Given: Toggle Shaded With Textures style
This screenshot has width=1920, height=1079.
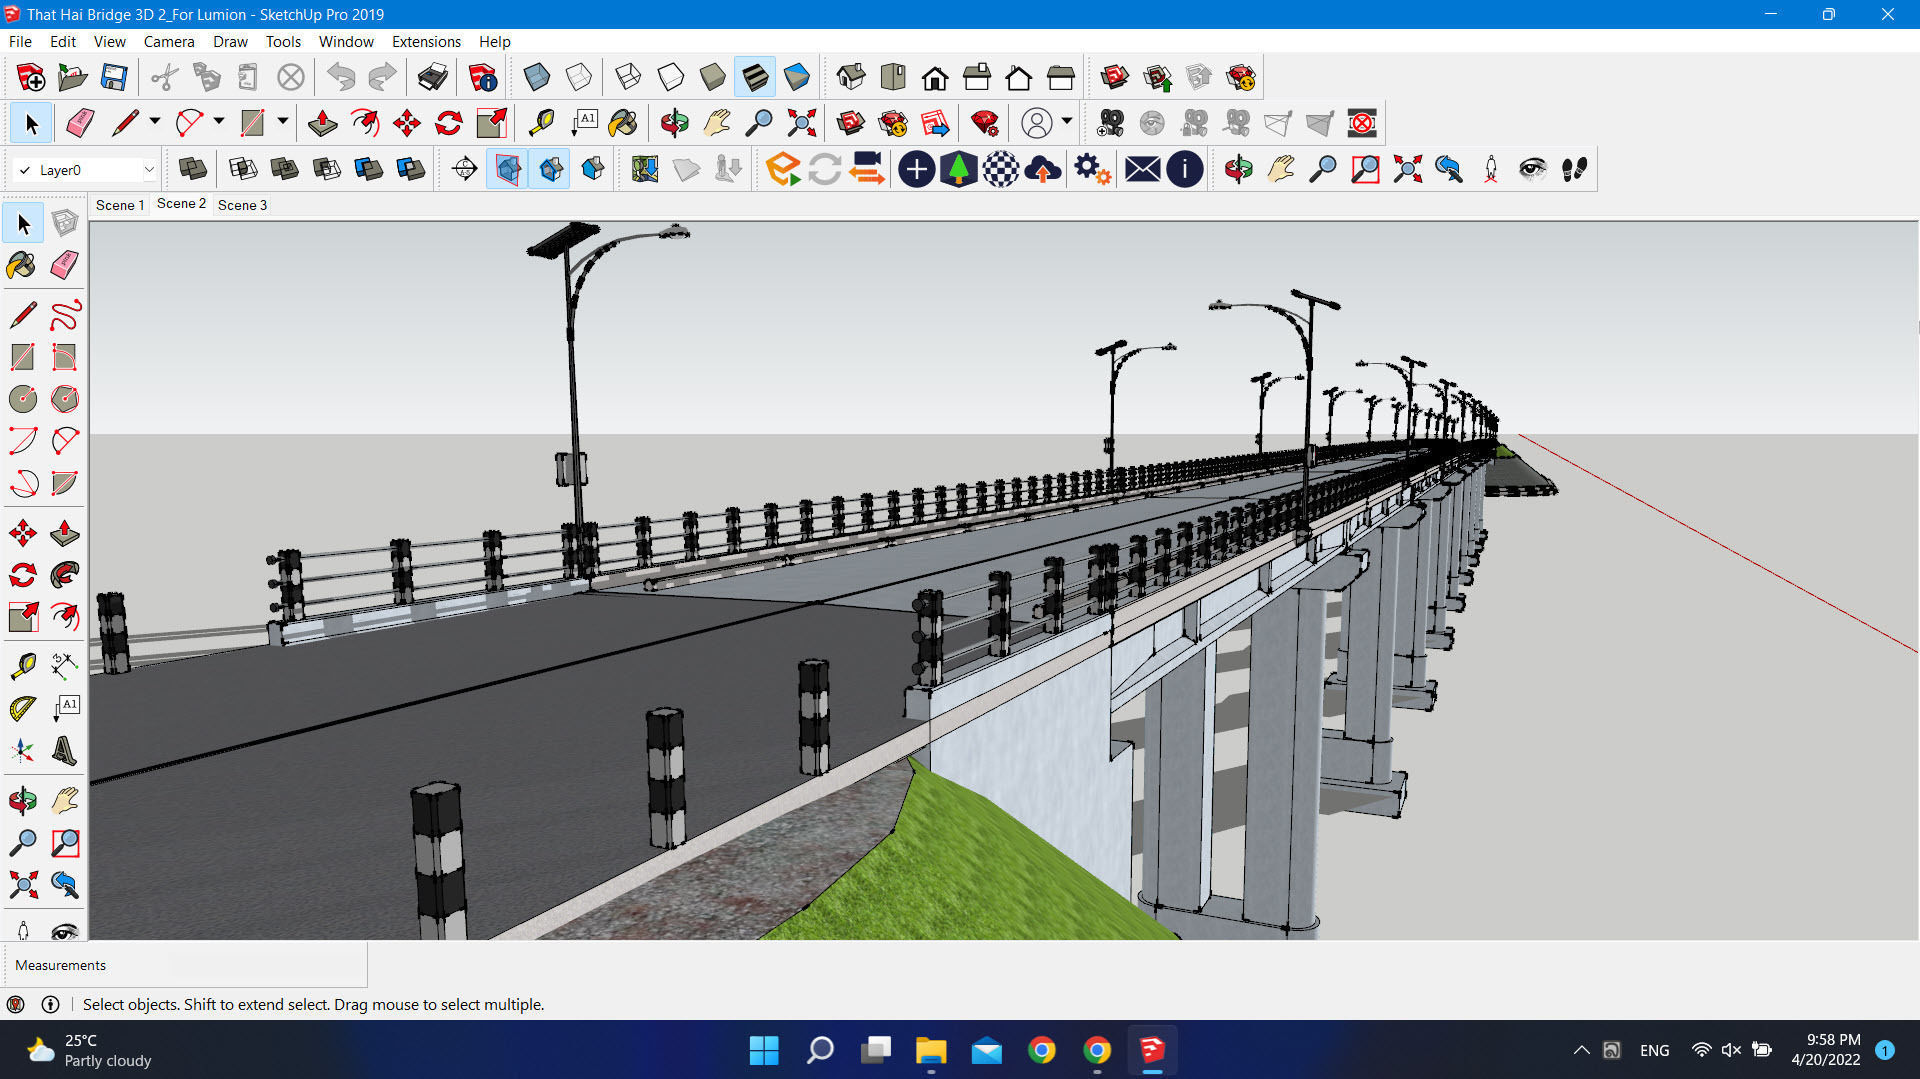Looking at the screenshot, I should pyautogui.click(x=754, y=77).
